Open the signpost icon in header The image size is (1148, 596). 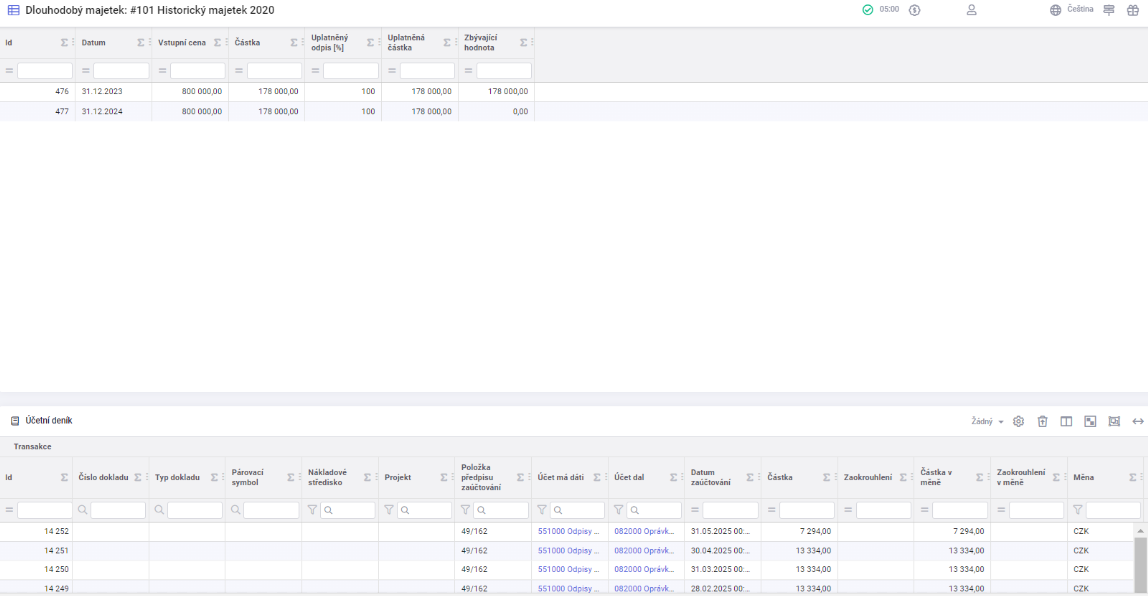tap(1109, 10)
